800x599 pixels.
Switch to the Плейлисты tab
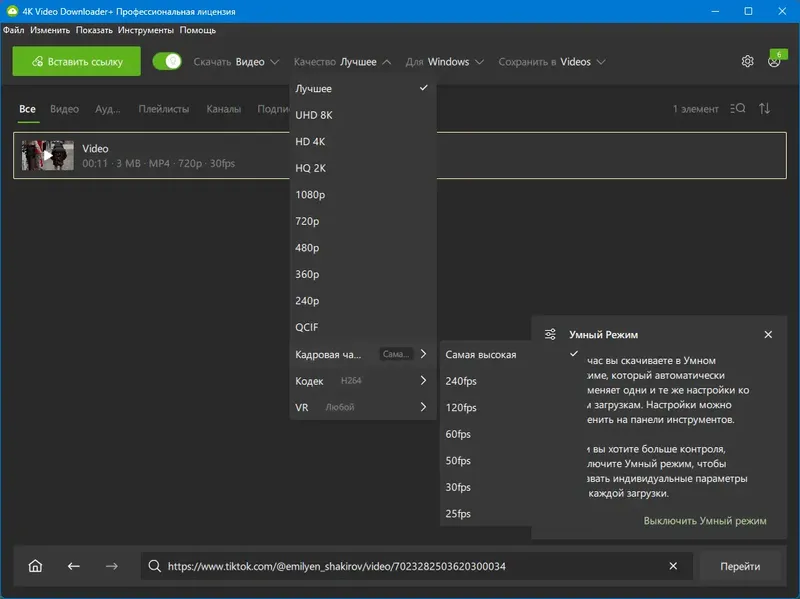164,109
